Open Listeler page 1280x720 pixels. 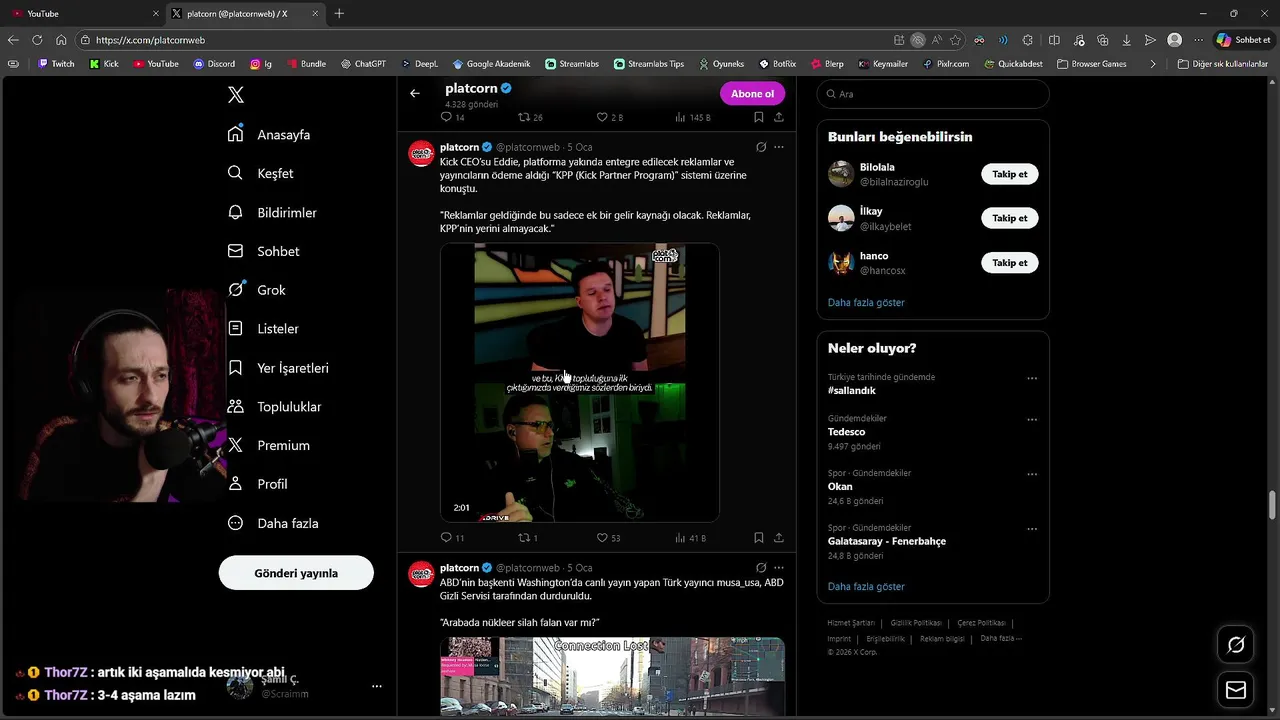click(x=263, y=328)
